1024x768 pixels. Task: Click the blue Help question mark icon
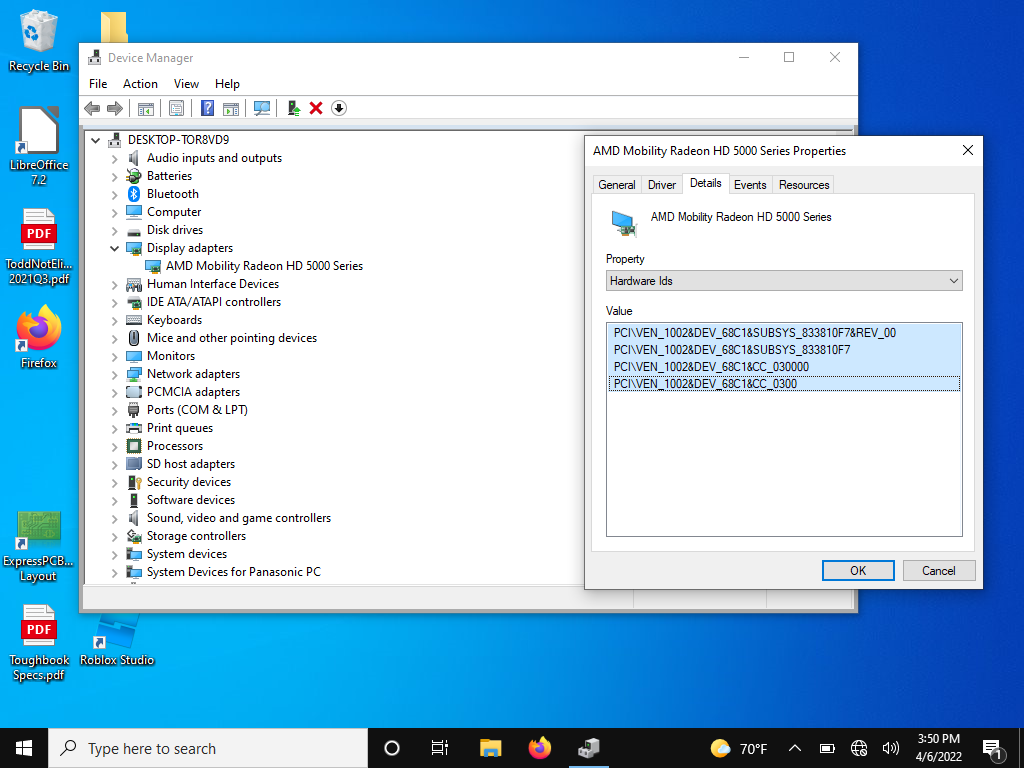208,108
